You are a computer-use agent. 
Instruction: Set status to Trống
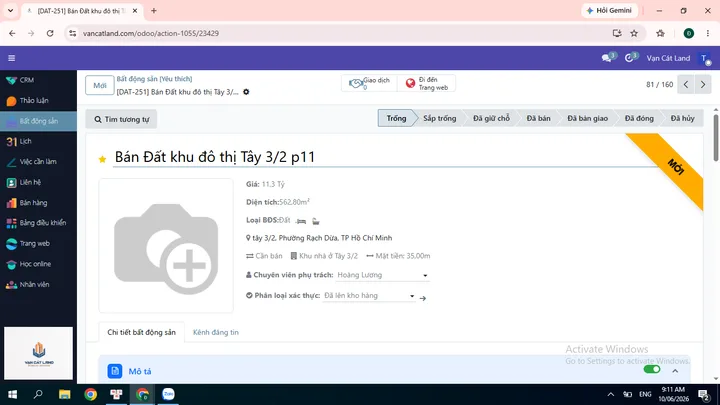[x=396, y=118]
